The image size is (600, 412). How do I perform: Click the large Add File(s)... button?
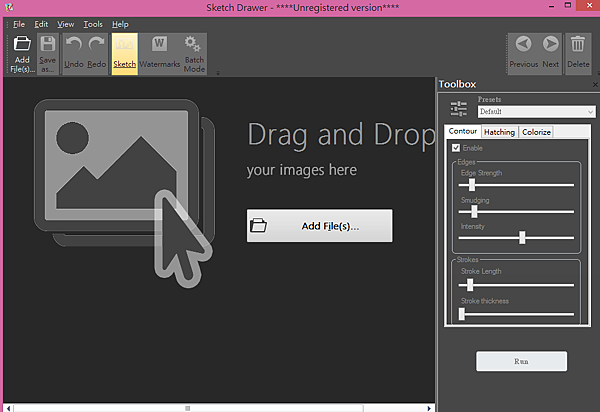(319, 226)
